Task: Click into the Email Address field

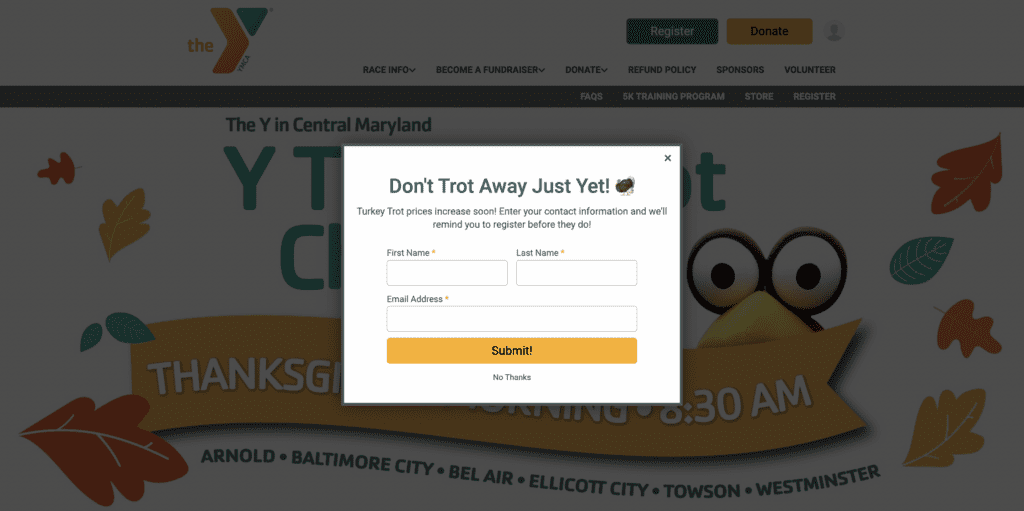Action: [511, 319]
